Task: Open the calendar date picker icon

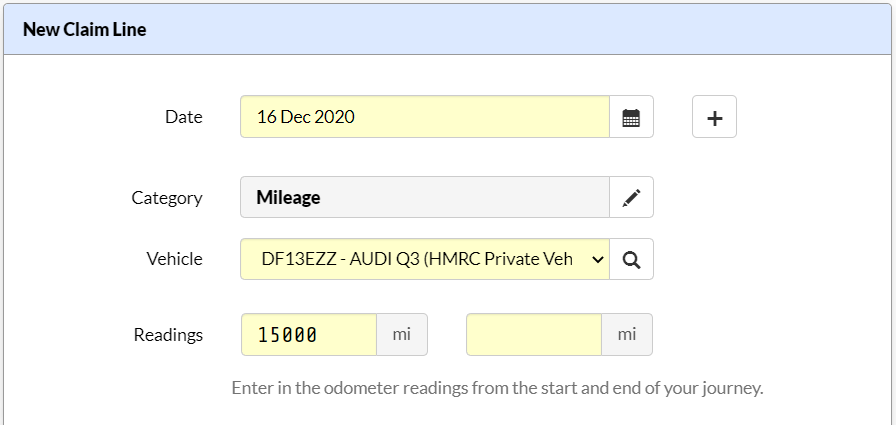Action: pos(631,117)
